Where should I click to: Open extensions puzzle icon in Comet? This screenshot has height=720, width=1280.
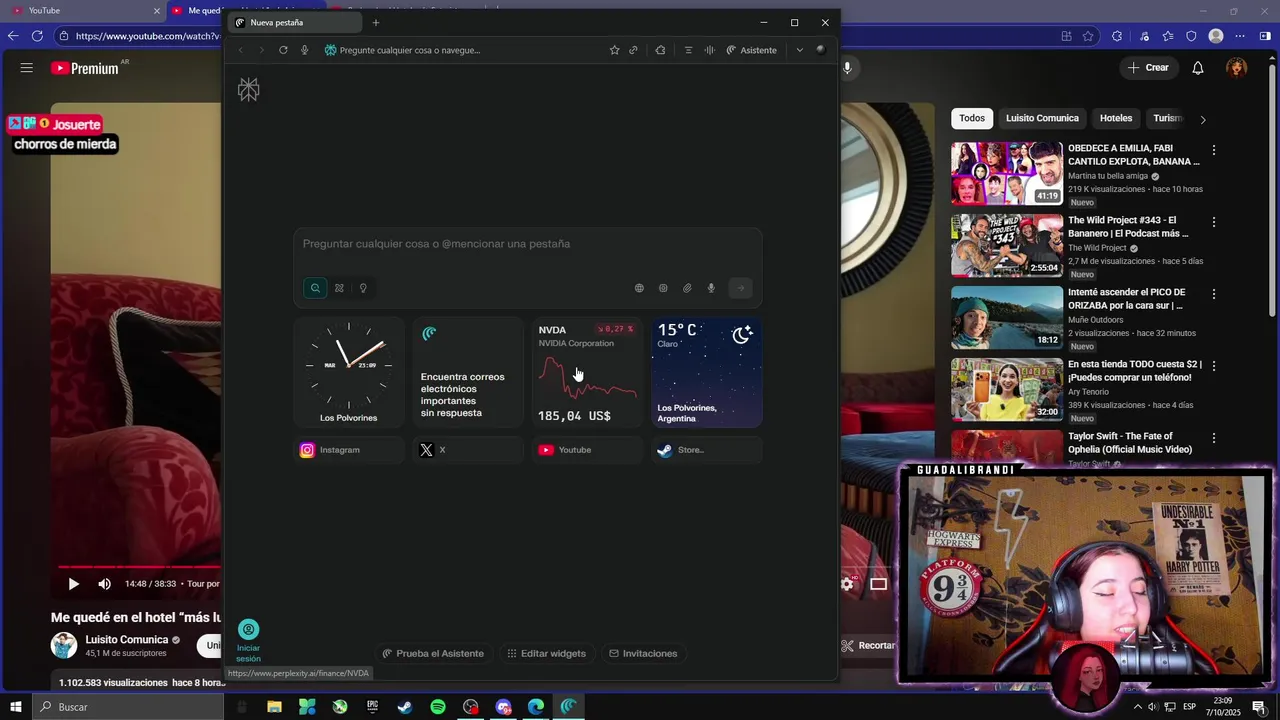pos(660,50)
